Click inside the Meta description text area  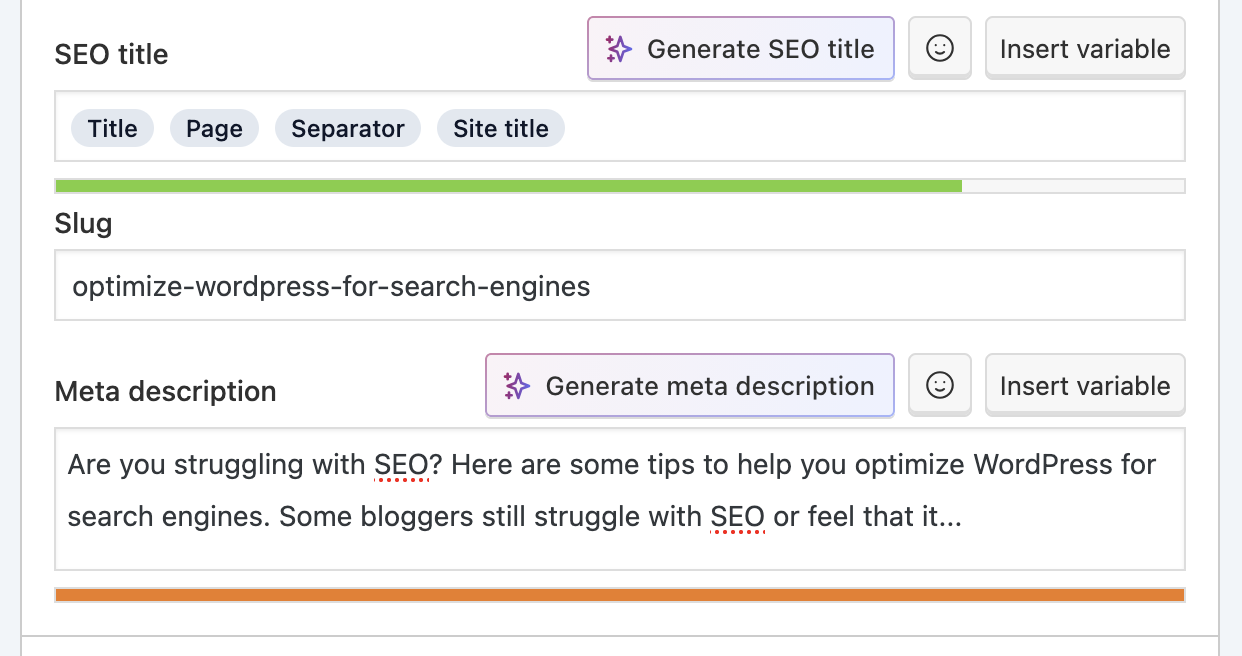pos(620,499)
